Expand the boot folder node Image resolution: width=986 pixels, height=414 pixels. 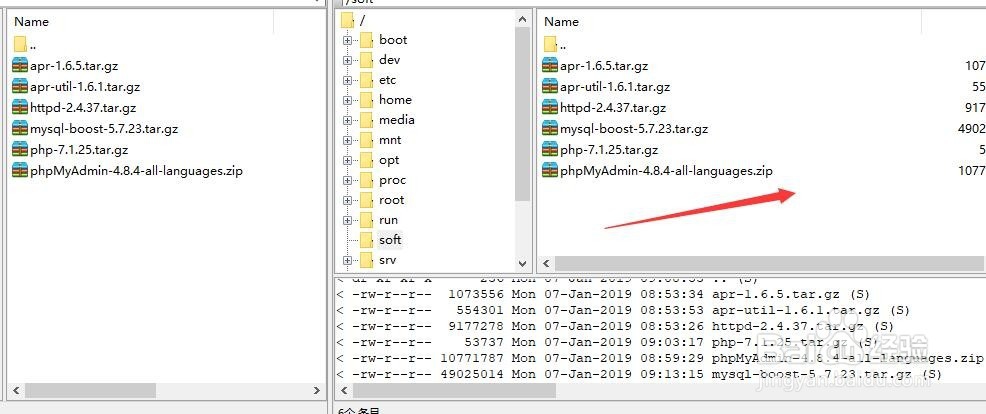tap(347, 40)
